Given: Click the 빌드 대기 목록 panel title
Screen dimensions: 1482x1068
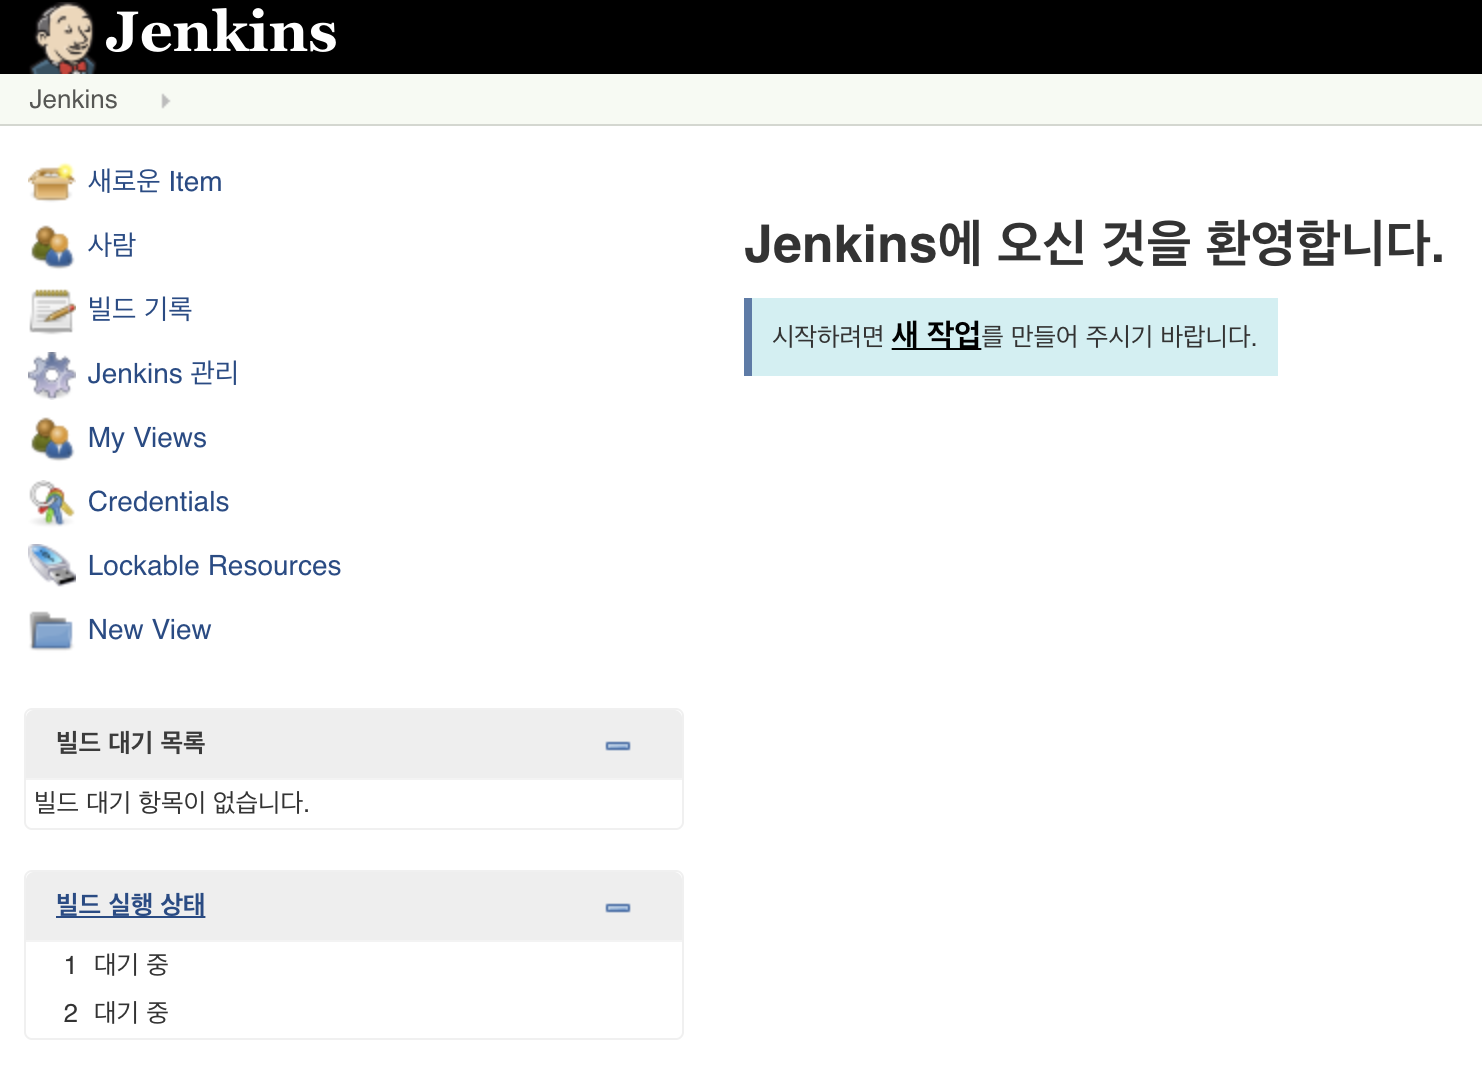Looking at the screenshot, I should pos(131,743).
